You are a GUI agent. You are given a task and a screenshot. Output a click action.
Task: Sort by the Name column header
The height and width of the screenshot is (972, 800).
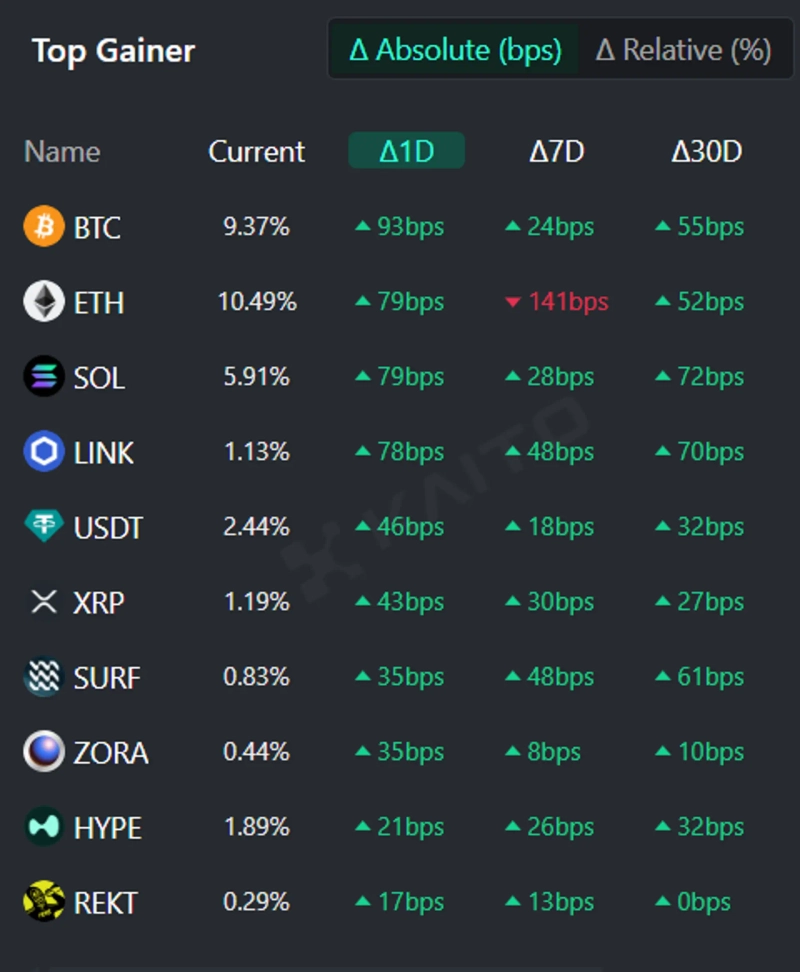click(62, 151)
